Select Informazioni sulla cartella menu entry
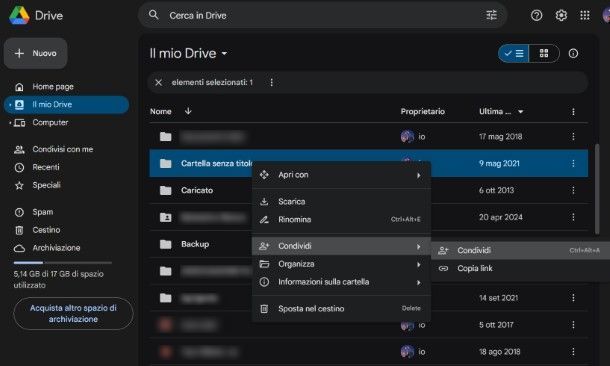This screenshot has height=366, width=610. (x=341, y=282)
